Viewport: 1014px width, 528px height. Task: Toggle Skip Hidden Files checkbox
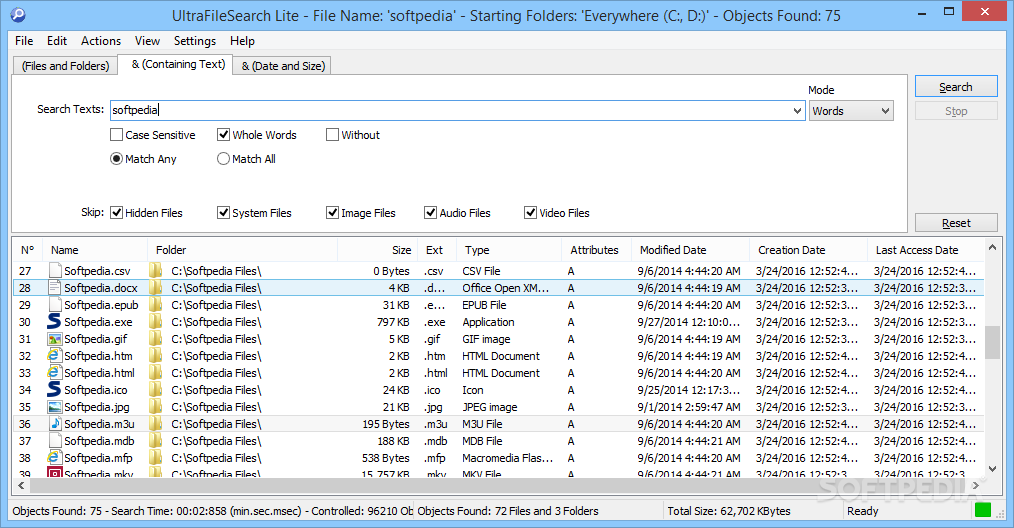116,212
